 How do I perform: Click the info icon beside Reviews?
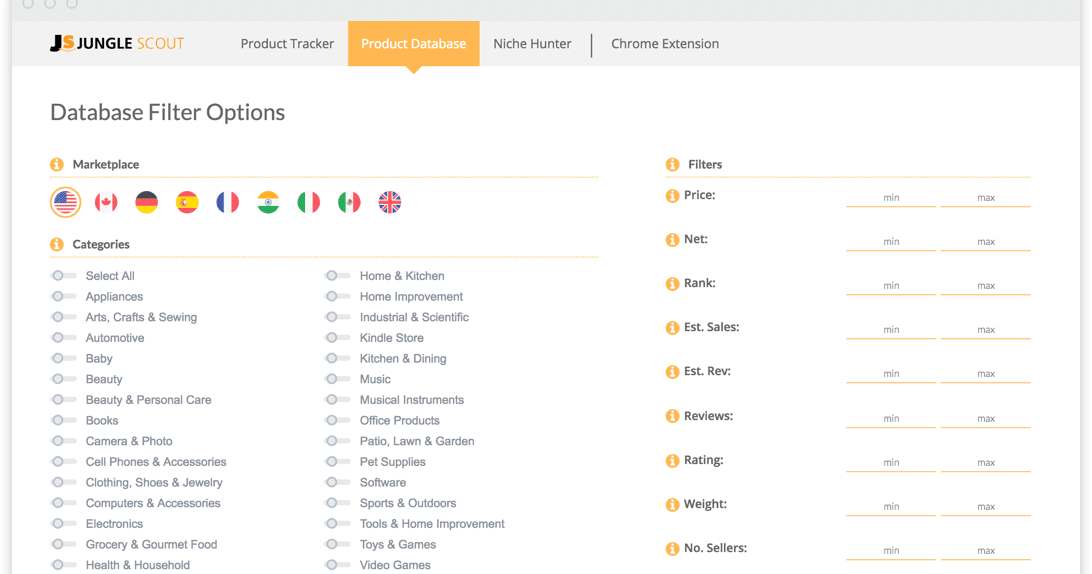672,416
